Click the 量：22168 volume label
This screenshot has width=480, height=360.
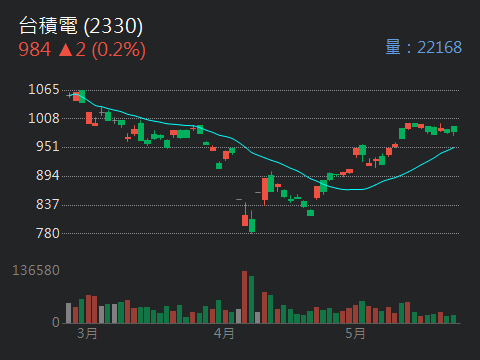(424, 47)
